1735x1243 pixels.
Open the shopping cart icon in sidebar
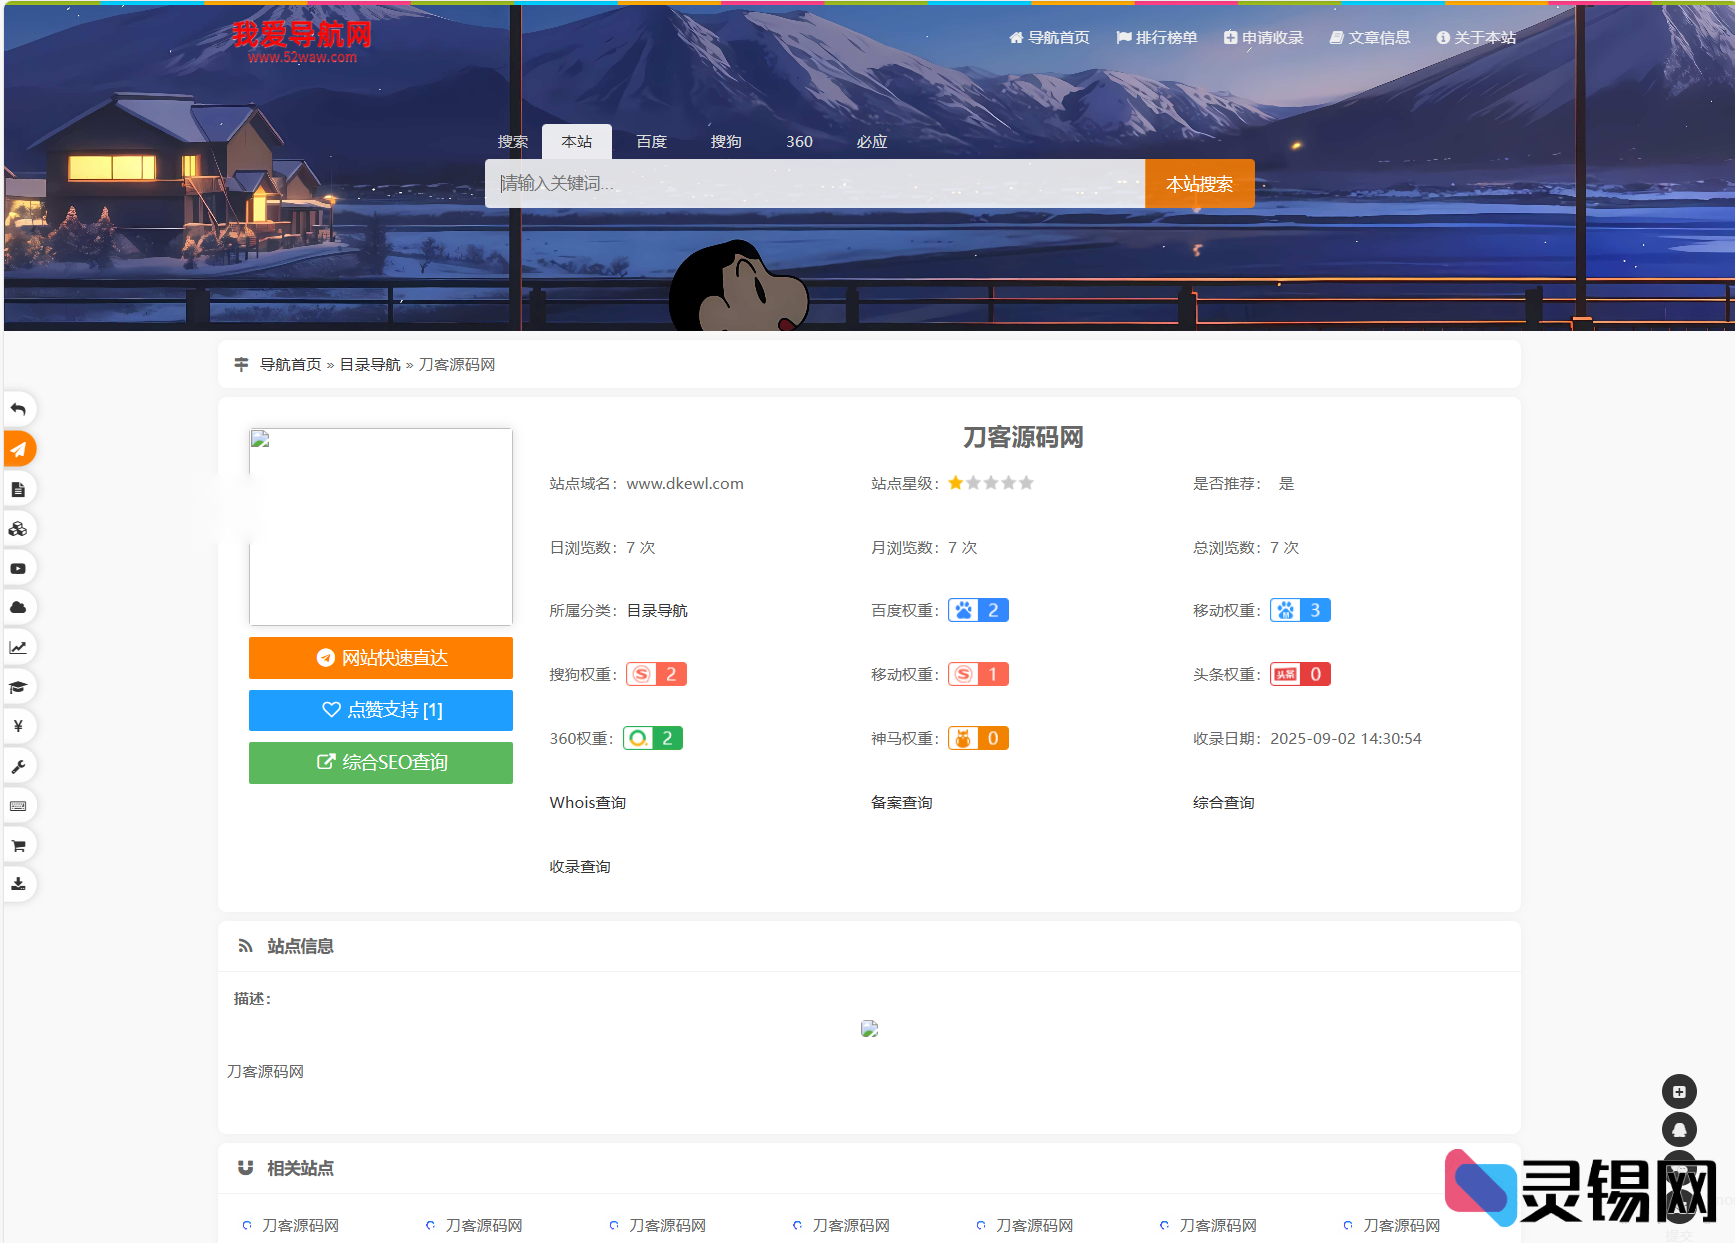pyautogui.click(x=19, y=844)
